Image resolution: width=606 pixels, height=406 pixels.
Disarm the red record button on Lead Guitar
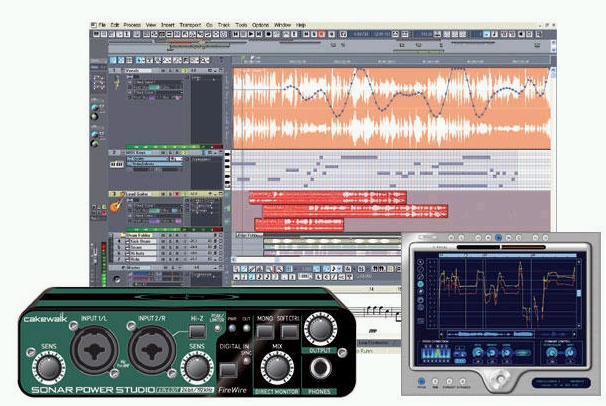(x=177, y=194)
